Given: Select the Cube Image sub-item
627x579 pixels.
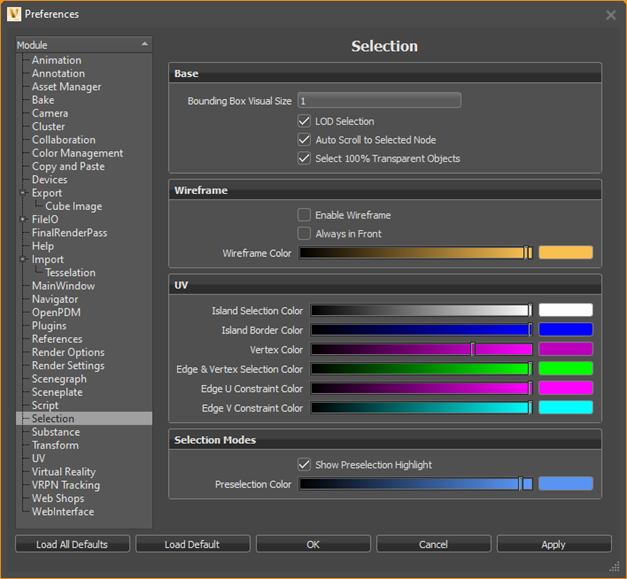Looking at the screenshot, I should pos(73,206).
